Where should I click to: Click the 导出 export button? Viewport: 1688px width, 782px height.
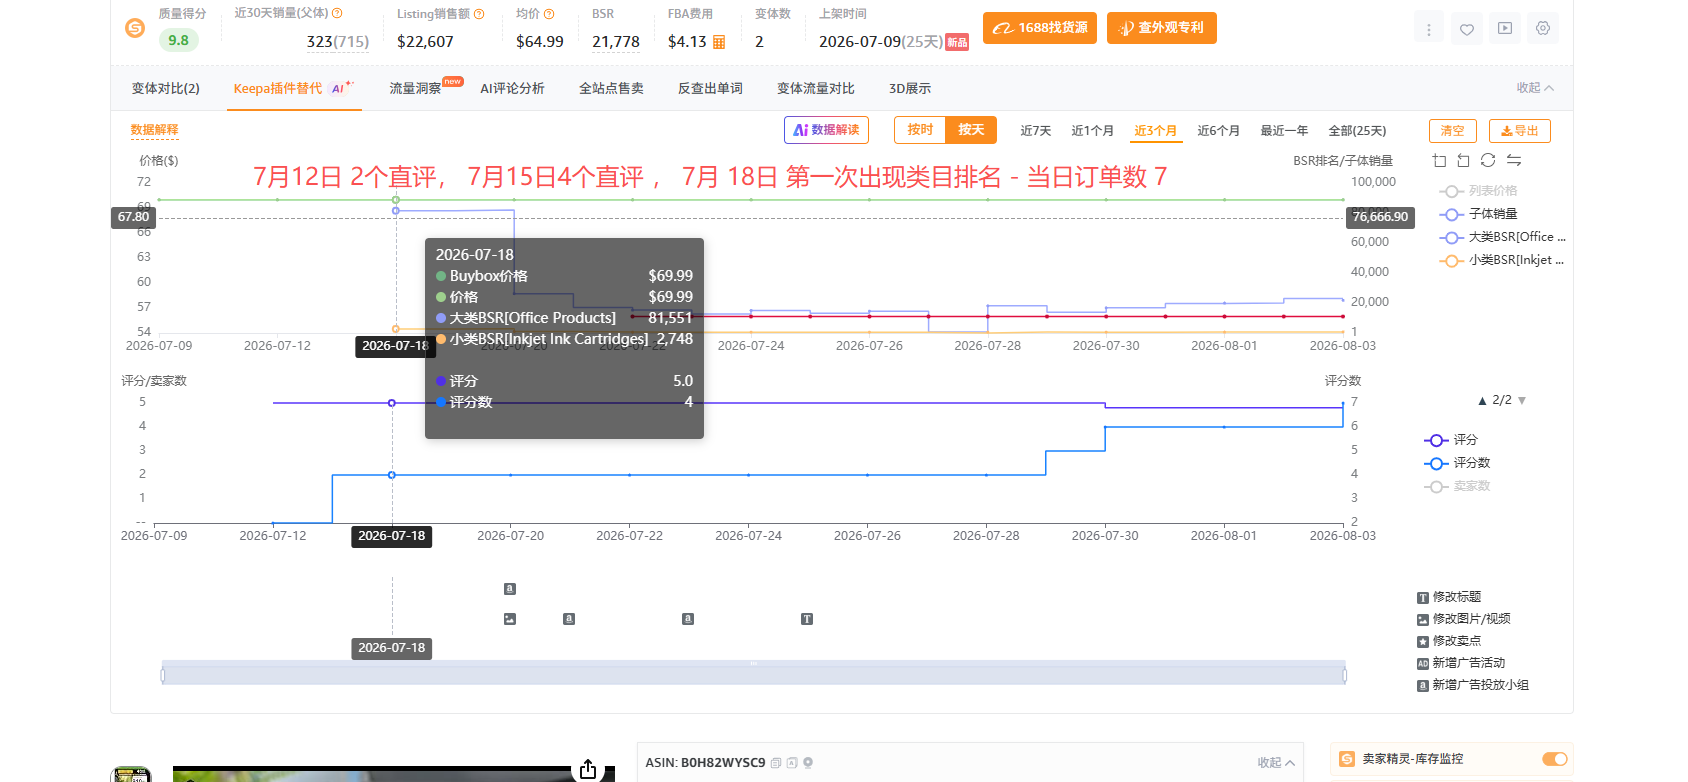click(1520, 131)
